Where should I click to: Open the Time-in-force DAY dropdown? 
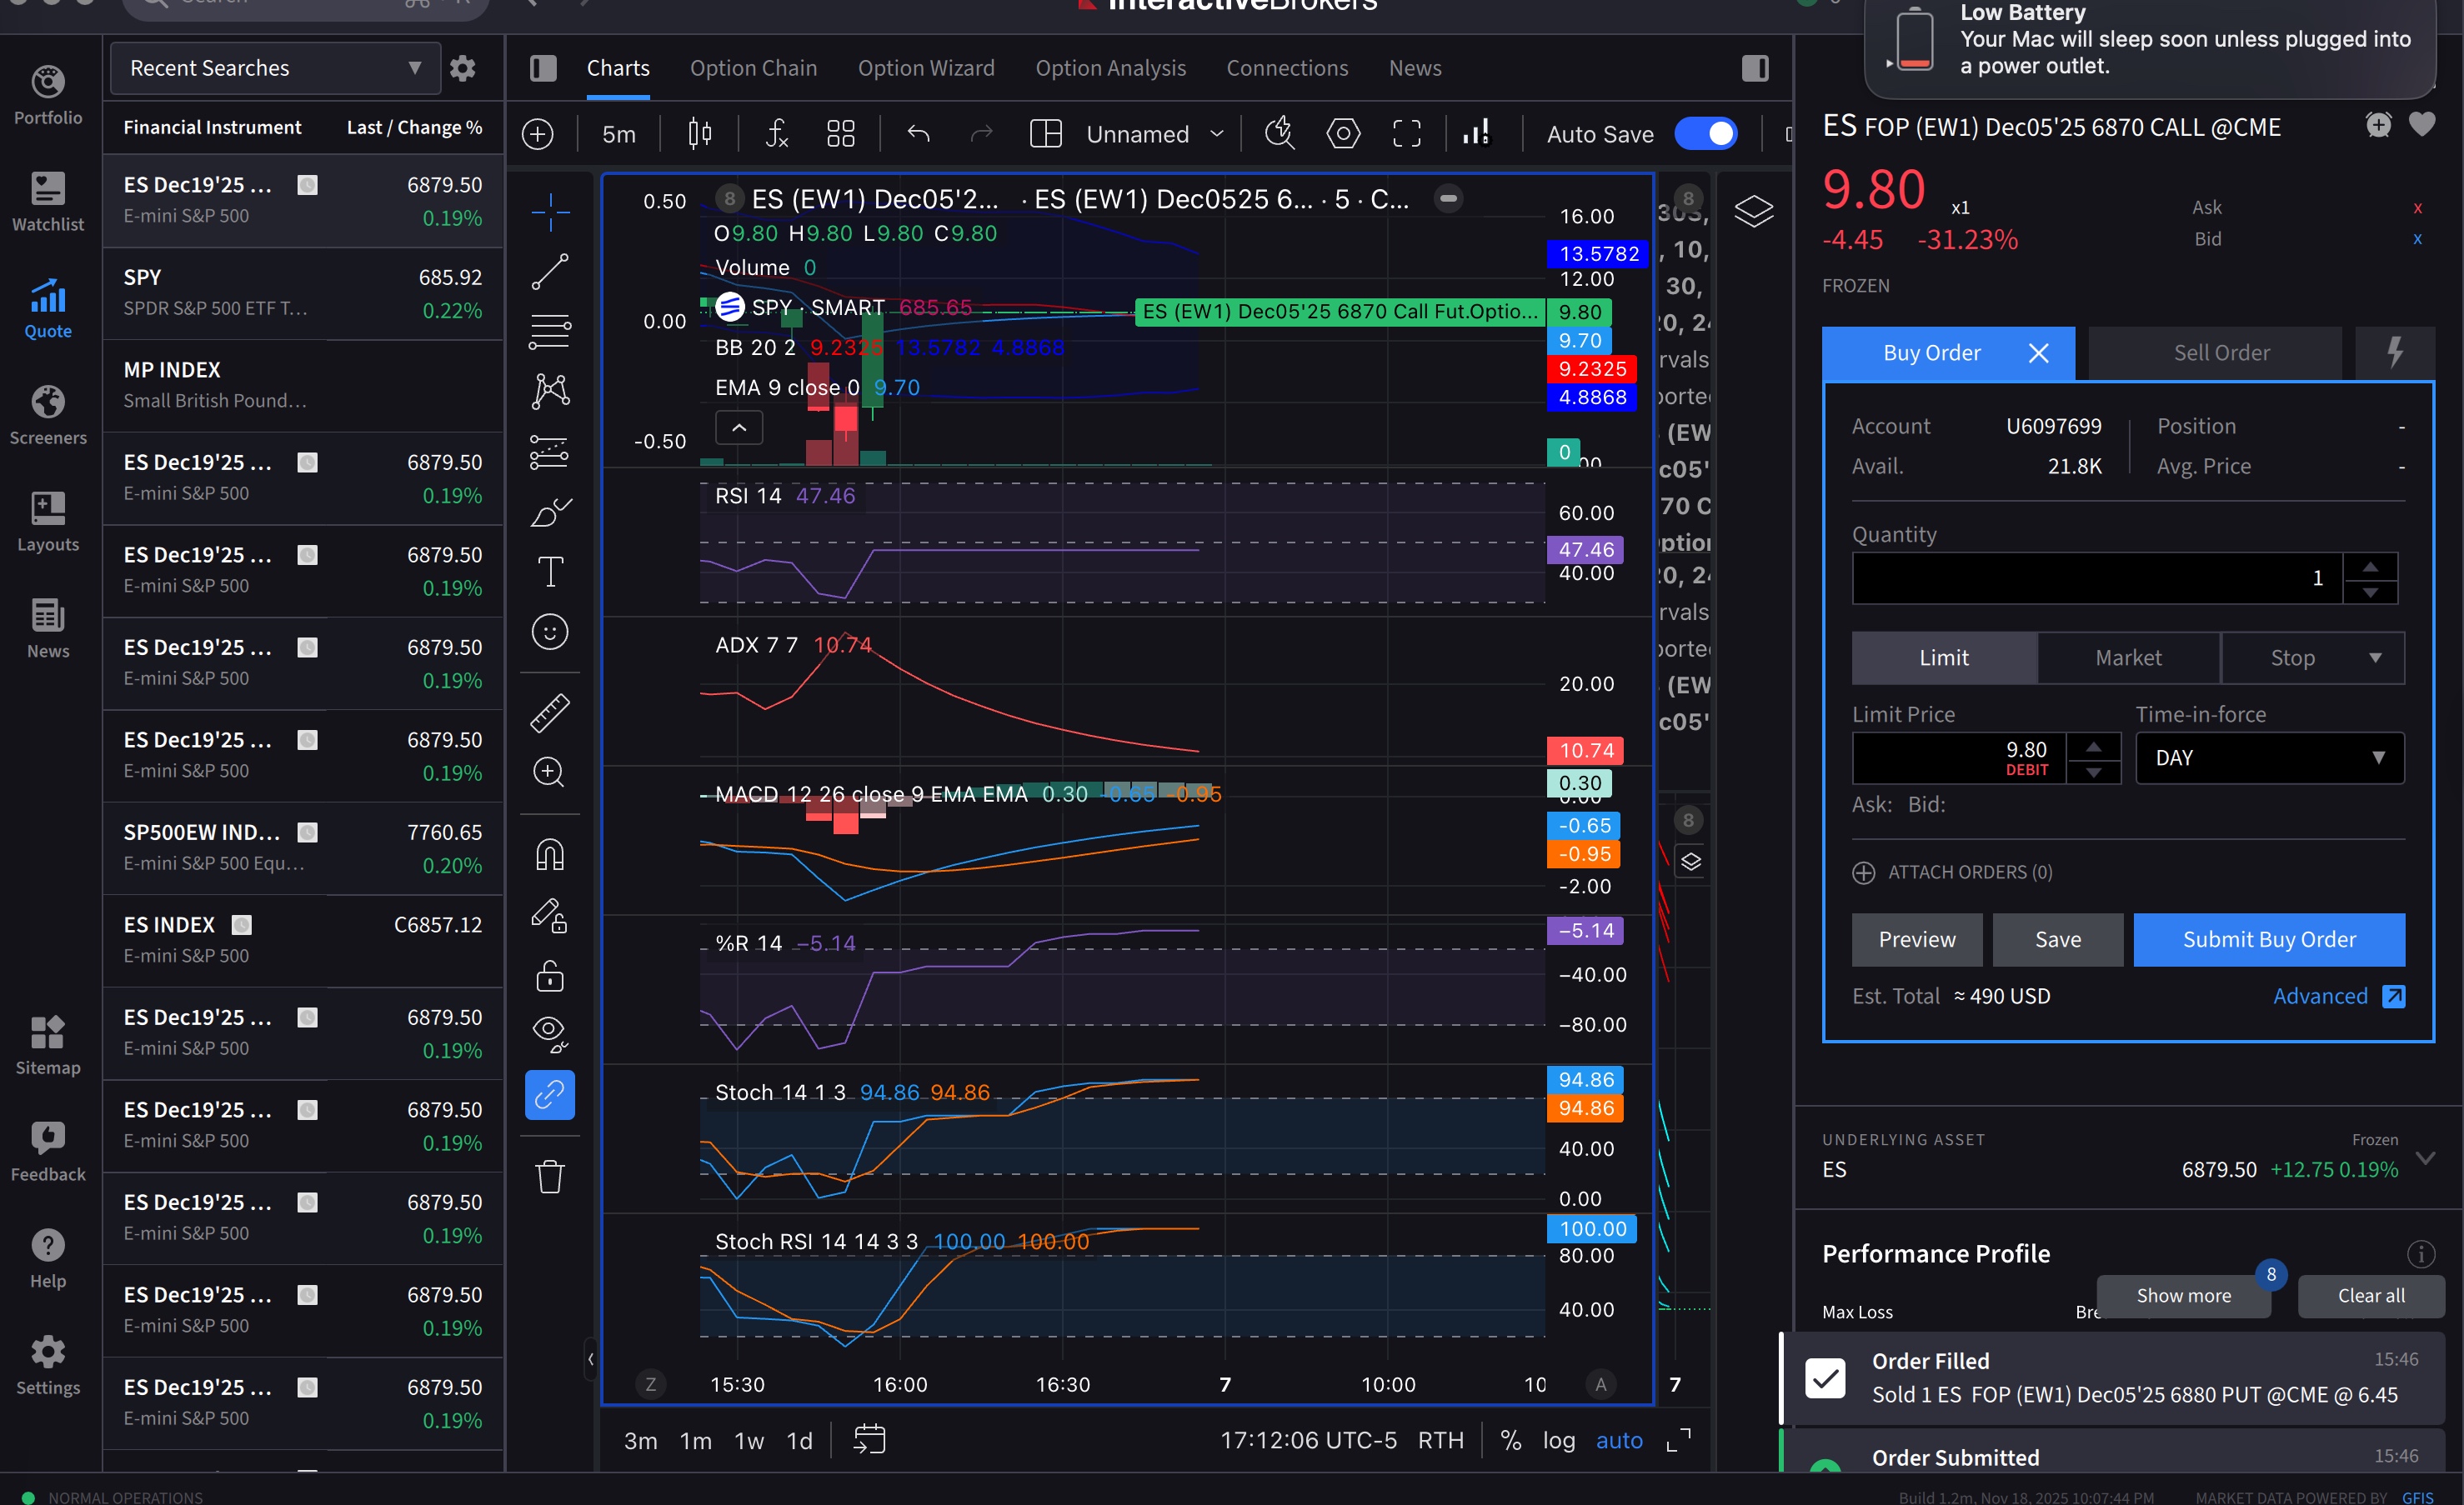[2269, 758]
